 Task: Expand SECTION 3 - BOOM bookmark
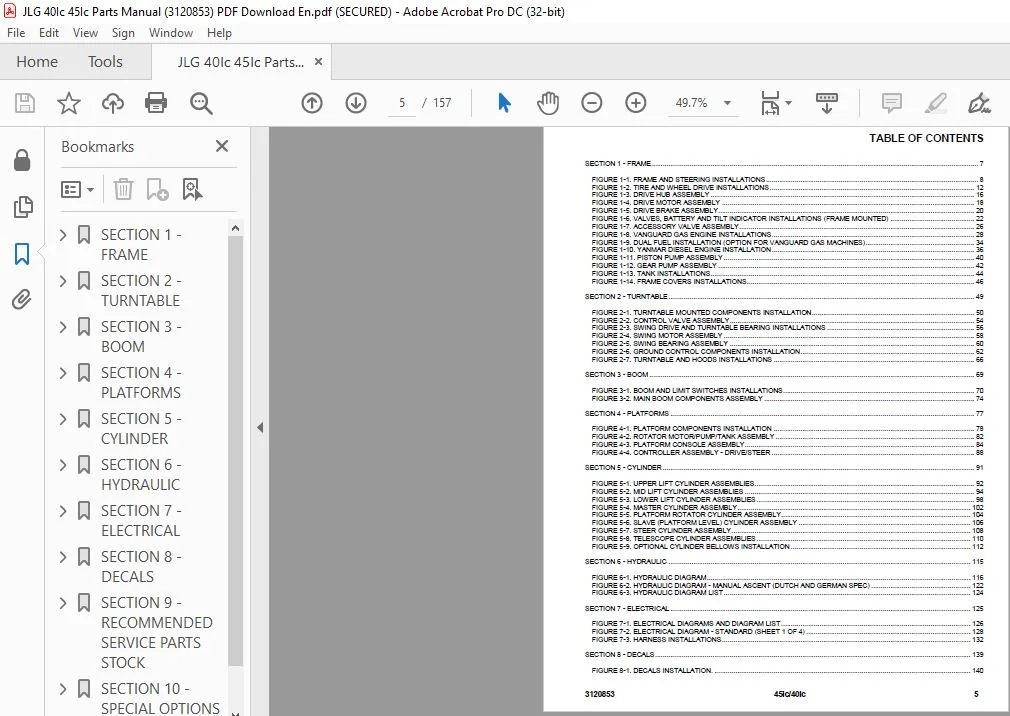point(63,327)
